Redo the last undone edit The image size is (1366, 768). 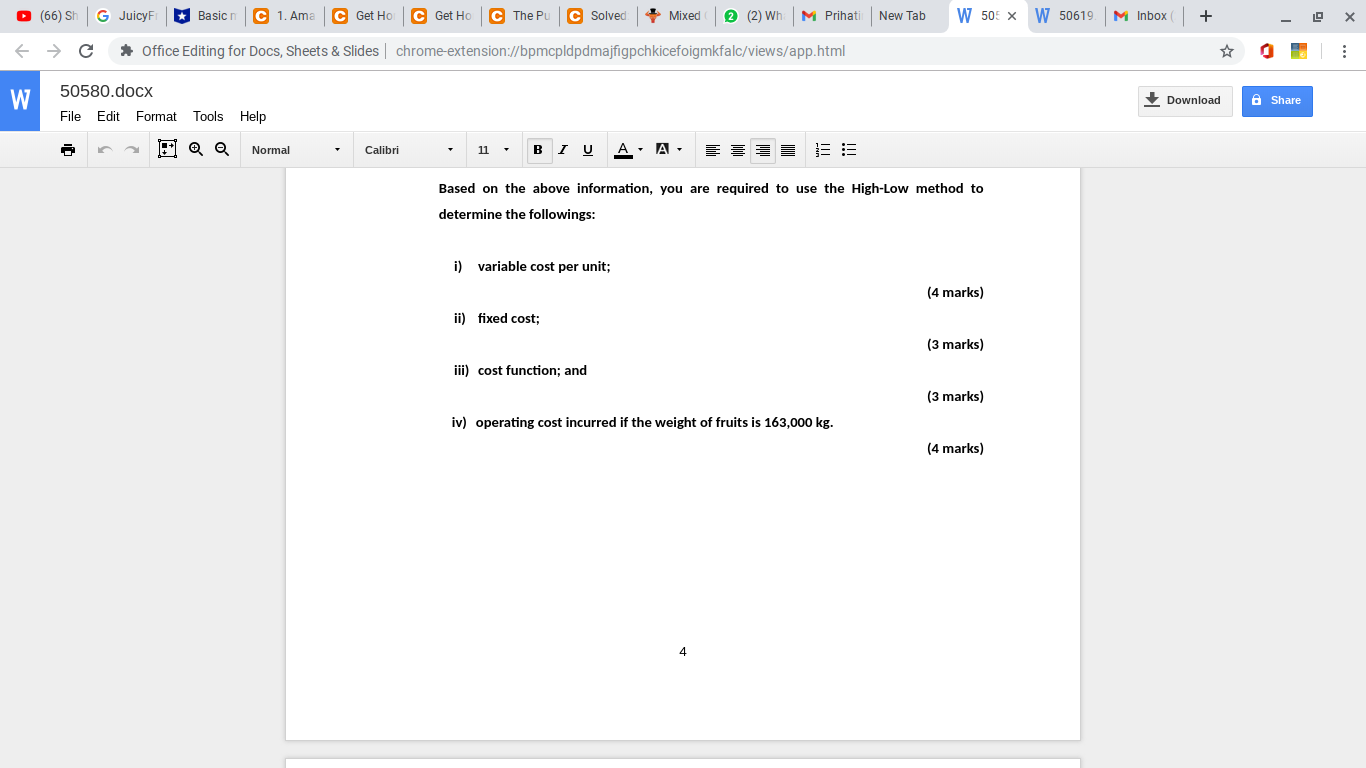point(132,150)
